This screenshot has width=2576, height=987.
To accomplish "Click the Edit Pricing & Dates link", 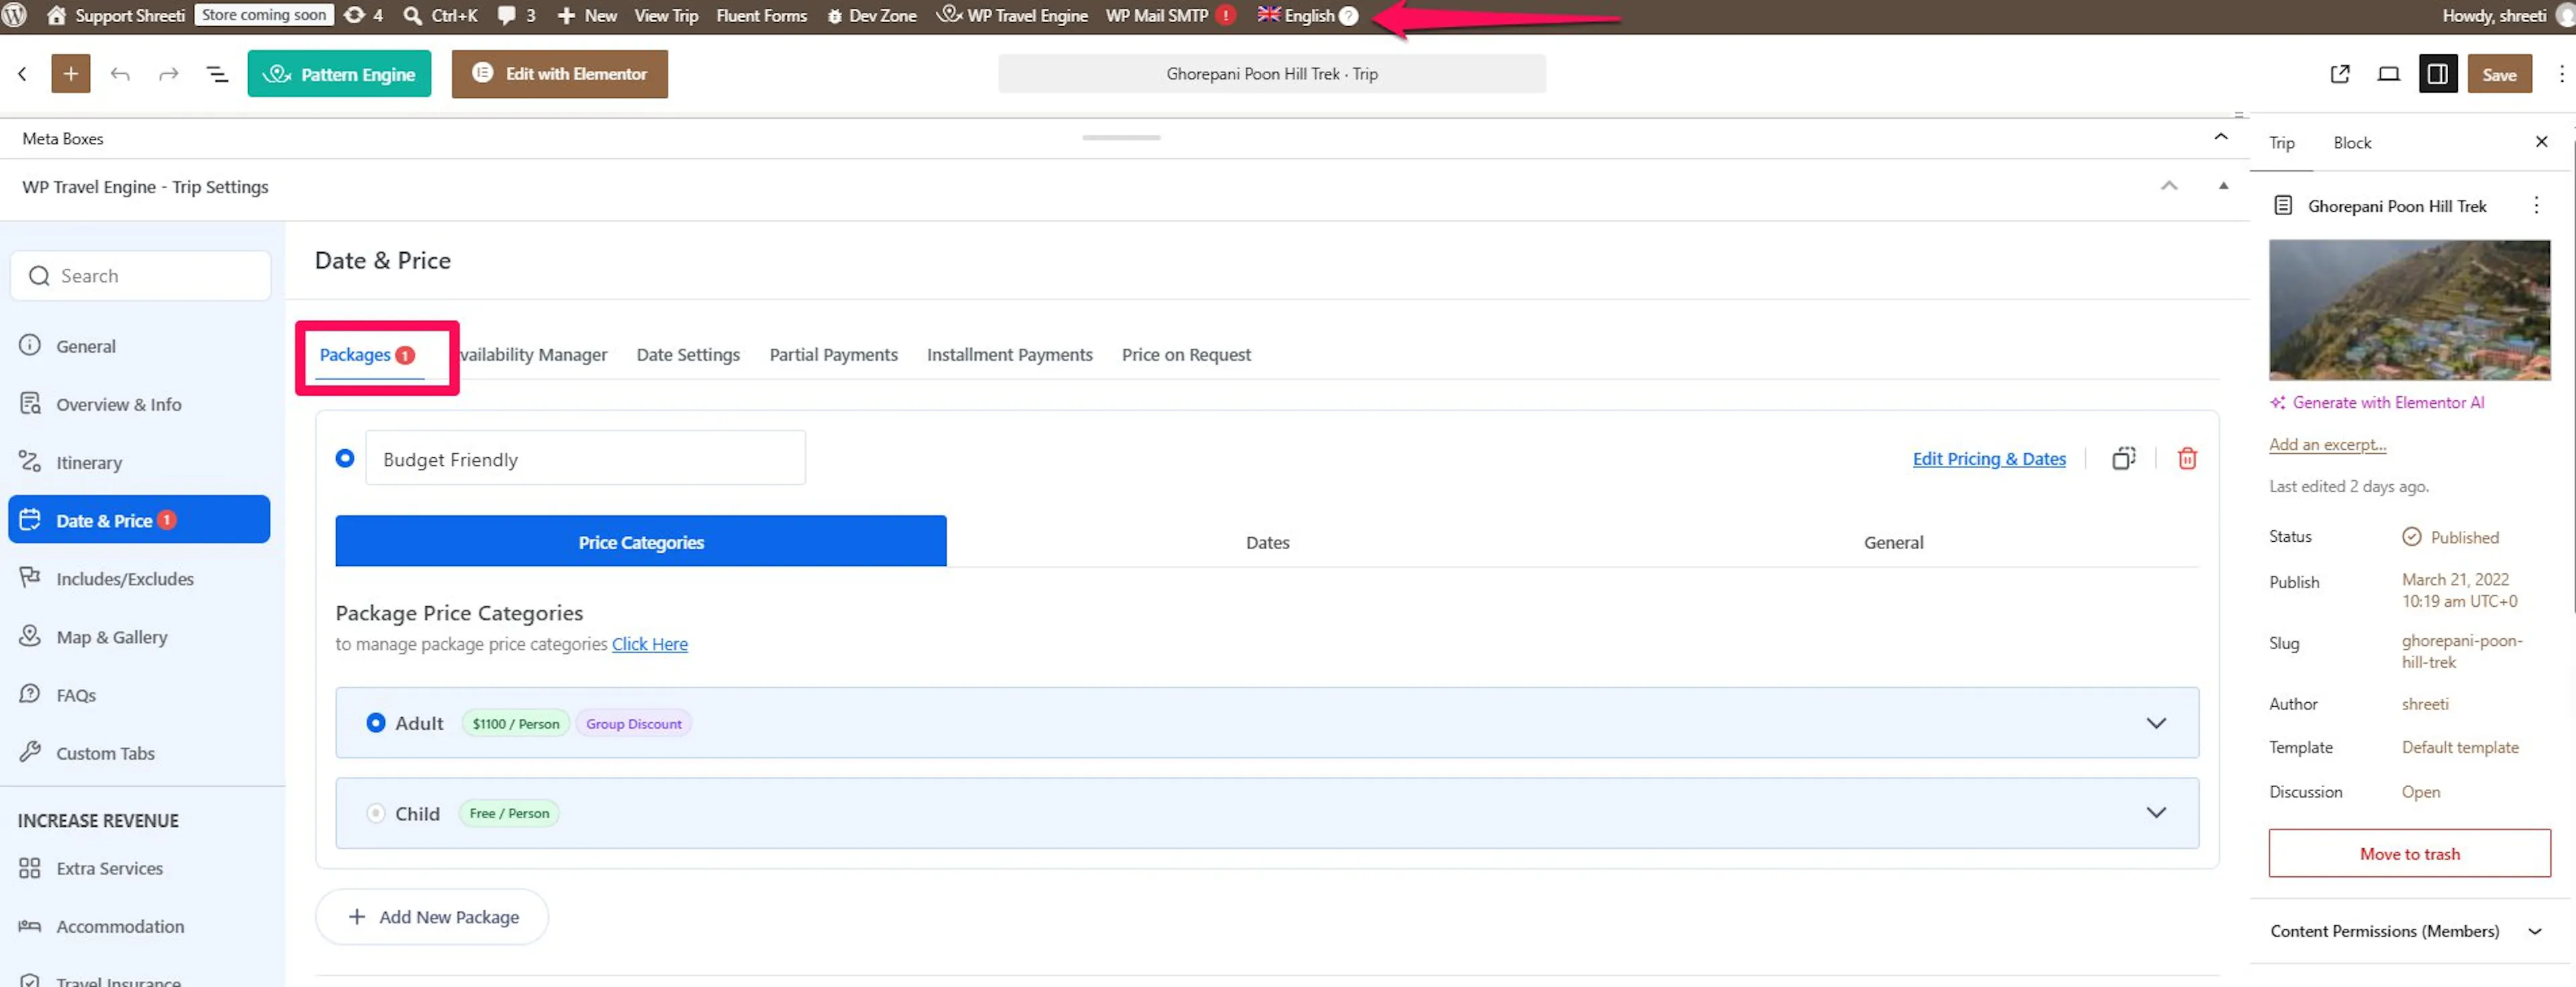I will coord(1989,459).
